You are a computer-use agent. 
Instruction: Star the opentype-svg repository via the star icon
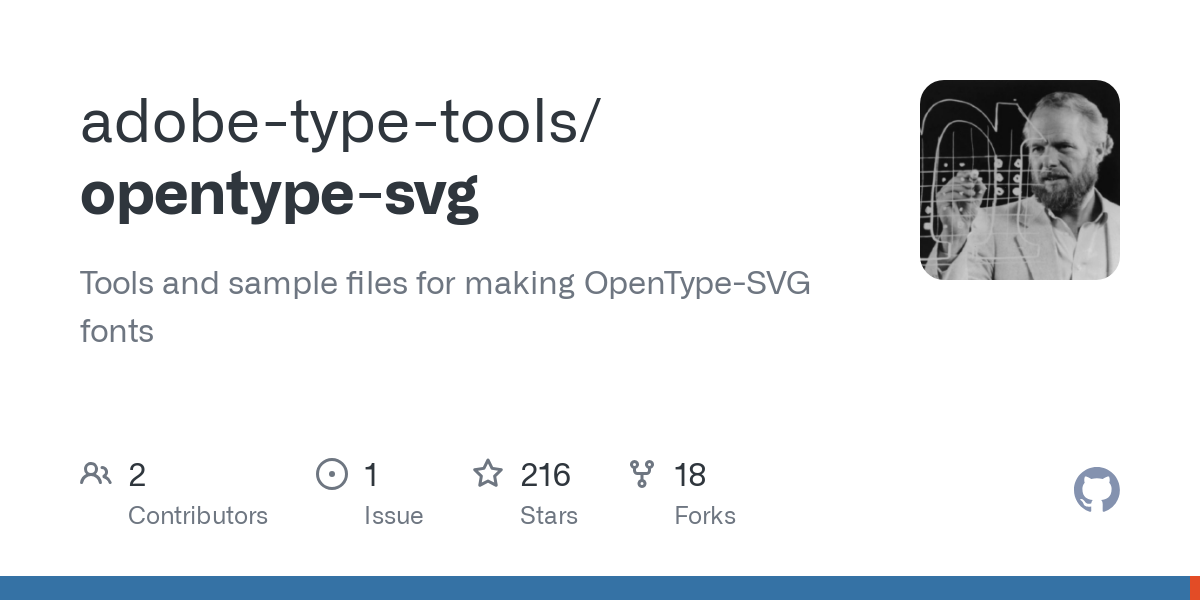tap(488, 474)
